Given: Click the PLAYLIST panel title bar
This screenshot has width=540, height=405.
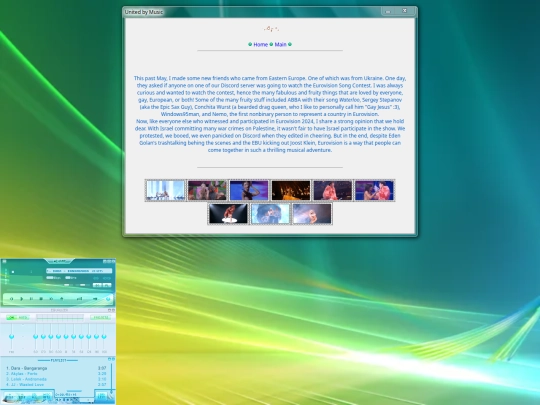Looking at the screenshot, I should coord(58,360).
